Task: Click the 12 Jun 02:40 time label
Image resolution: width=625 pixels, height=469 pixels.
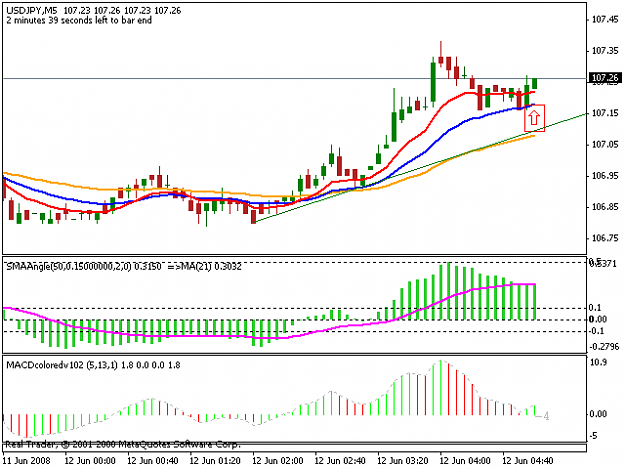Action: click(340, 461)
